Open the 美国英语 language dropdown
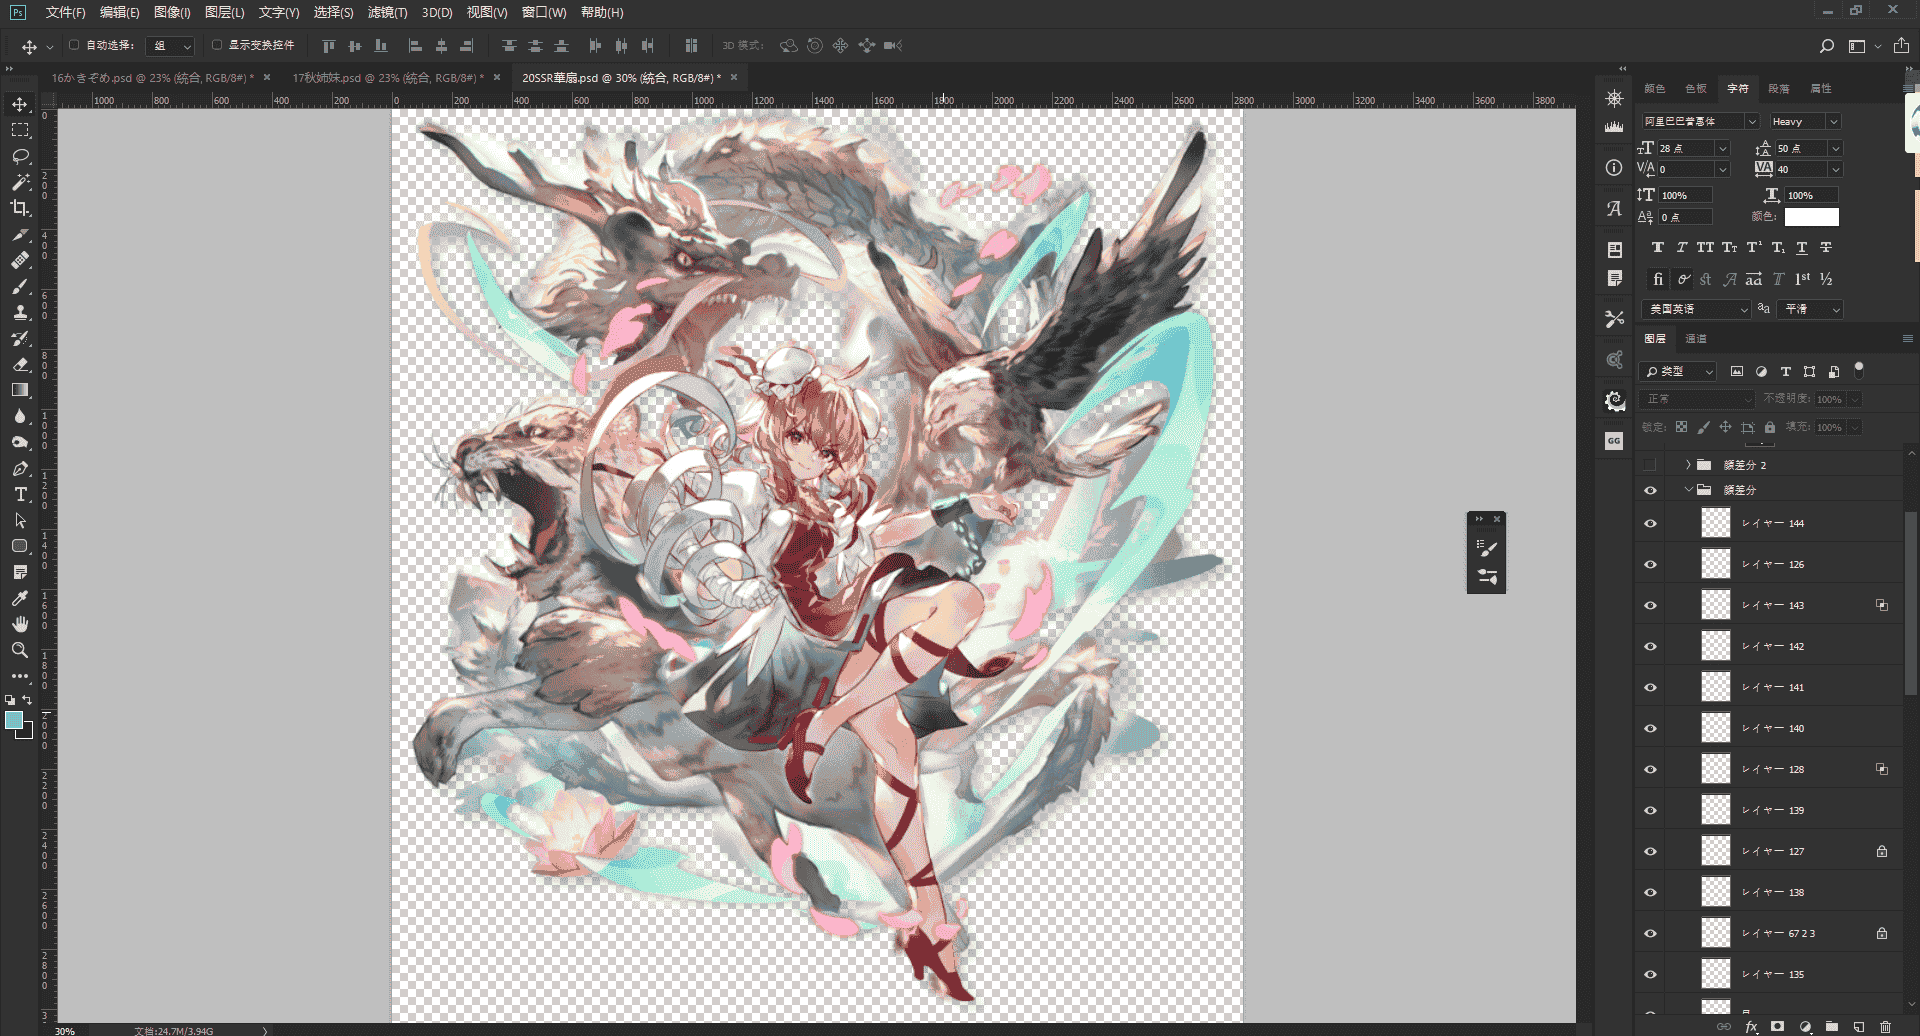The image size is (1920, 1036). 1696,309
